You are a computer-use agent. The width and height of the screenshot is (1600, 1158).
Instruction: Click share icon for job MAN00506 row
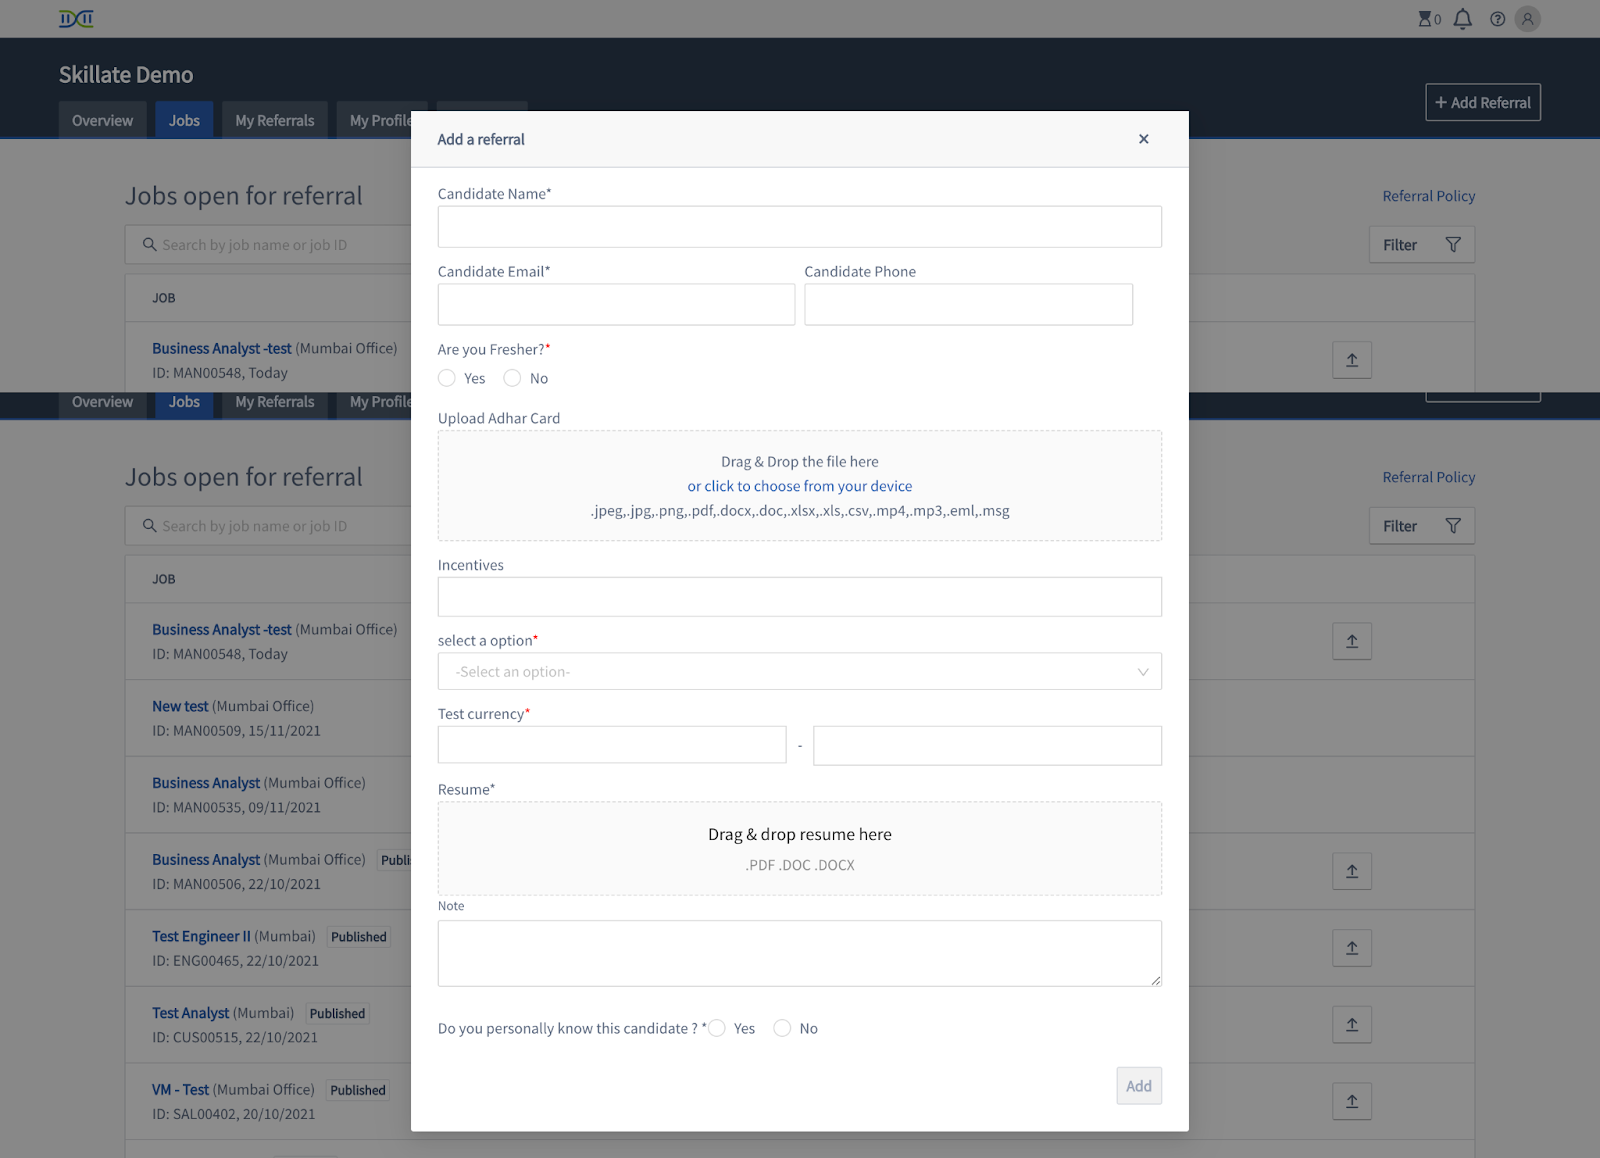point(1352,871)
